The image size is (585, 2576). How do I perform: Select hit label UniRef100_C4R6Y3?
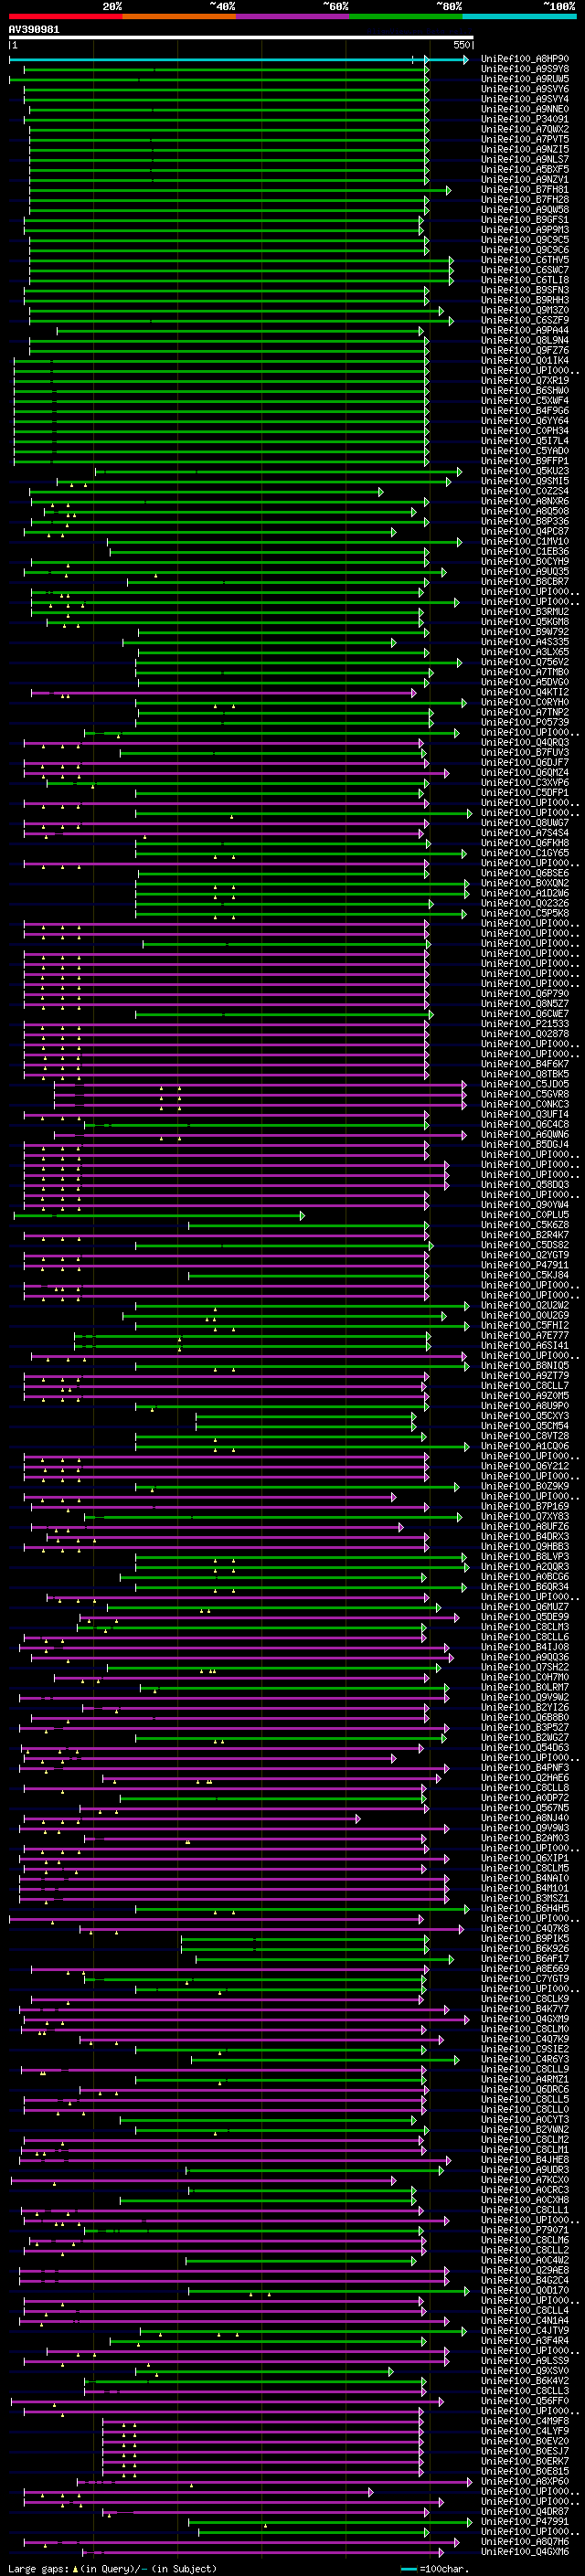[x=525, y=2059]
